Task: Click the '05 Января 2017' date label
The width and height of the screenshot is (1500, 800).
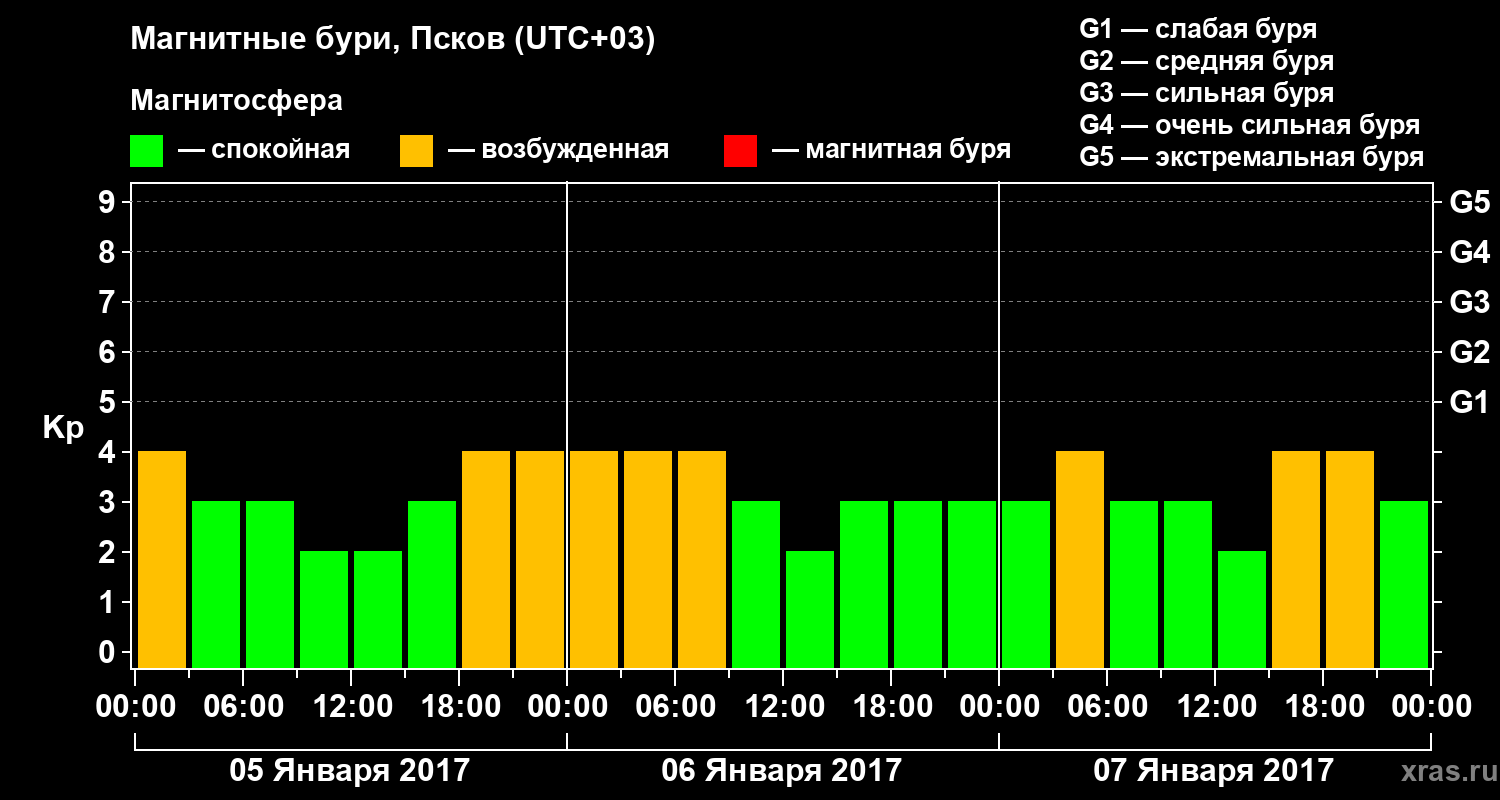Action: coord(350,771)
